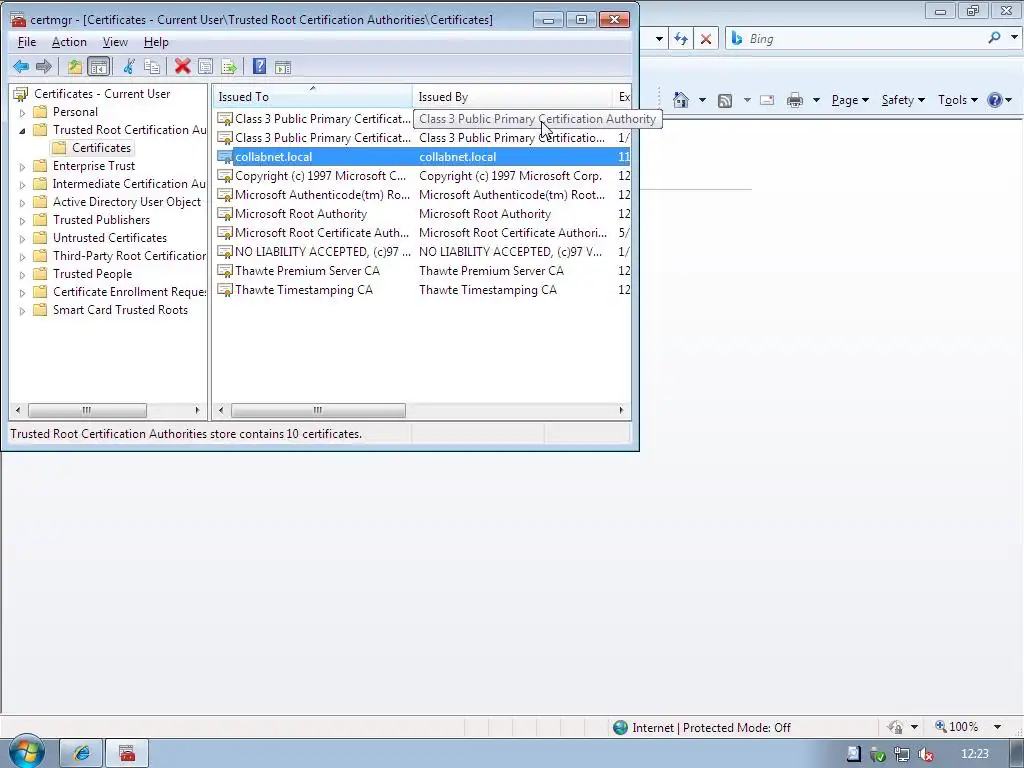Screen dimensions: 1024x768
Task: Click the Show/Hide Action Pane icon
Action: point(283,67)
